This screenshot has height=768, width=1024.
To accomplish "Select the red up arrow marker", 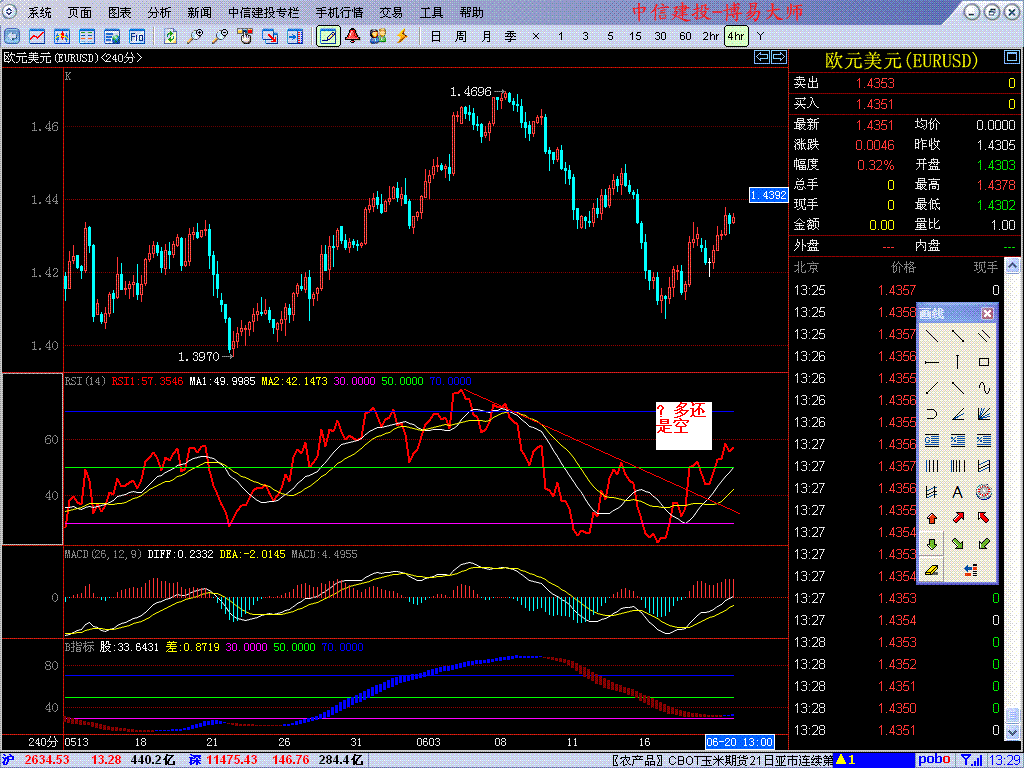I will tap(932, 519).
